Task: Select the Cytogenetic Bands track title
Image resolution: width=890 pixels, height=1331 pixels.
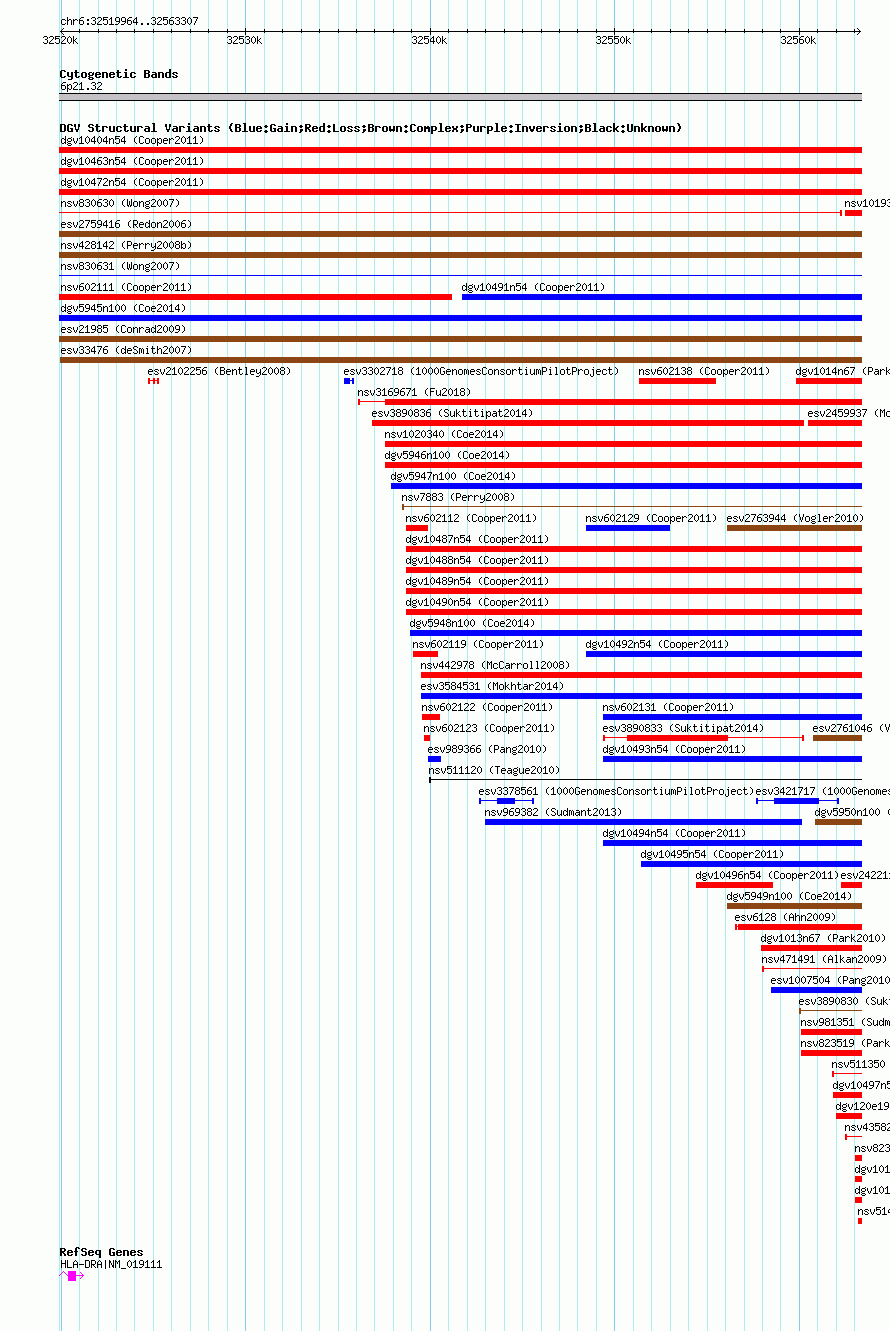Action: click(119, 74)
